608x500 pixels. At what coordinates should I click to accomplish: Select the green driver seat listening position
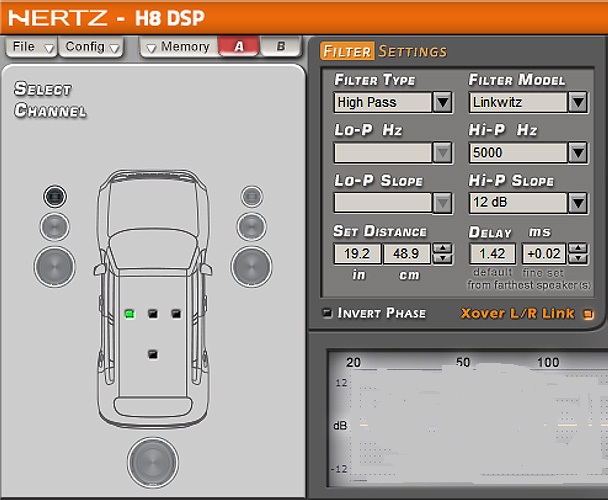129,314
